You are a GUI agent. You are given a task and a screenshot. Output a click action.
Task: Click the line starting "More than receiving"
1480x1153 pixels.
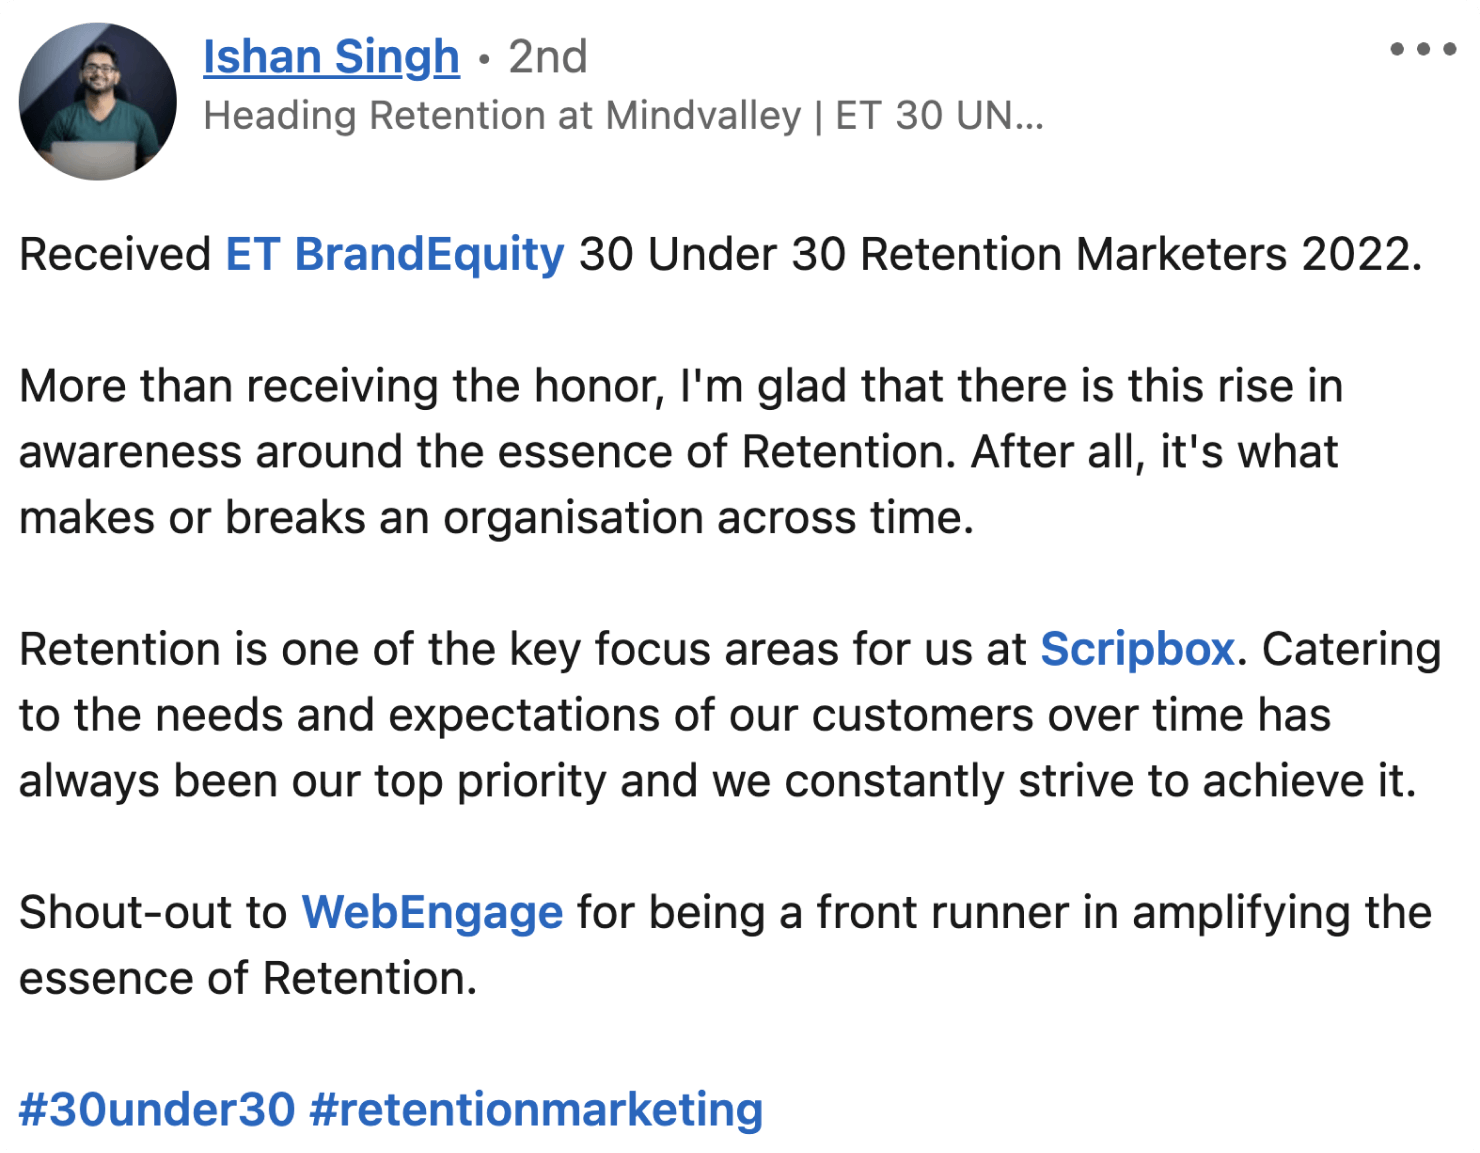point(680,386)
